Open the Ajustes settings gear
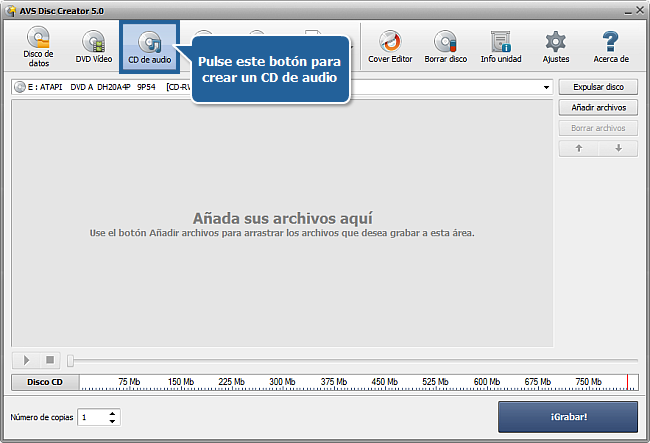Screen dimensions: 650x443 point(556,46)
